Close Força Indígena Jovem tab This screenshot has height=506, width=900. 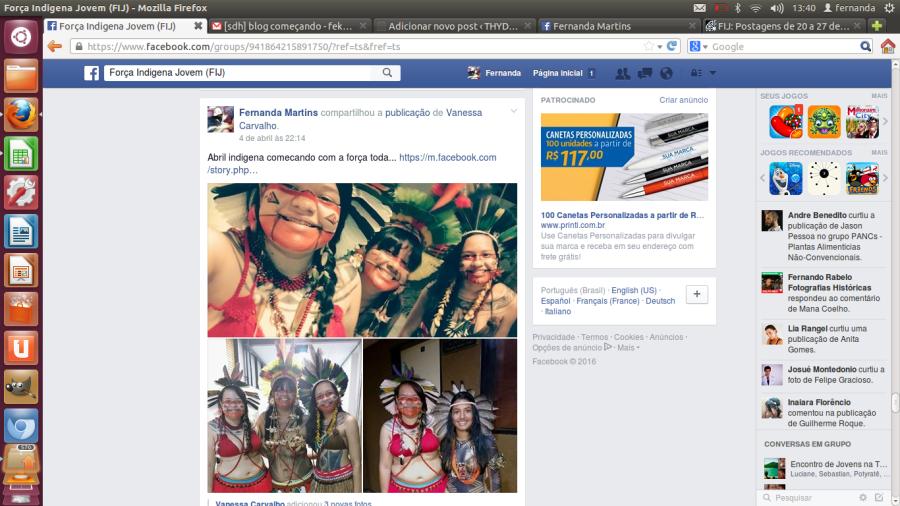click(197, 26)
